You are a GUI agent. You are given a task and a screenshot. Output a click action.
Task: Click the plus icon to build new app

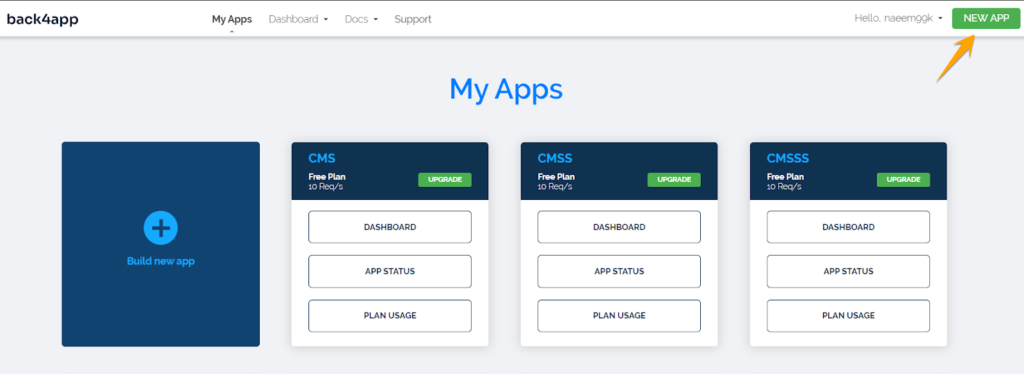161,228
